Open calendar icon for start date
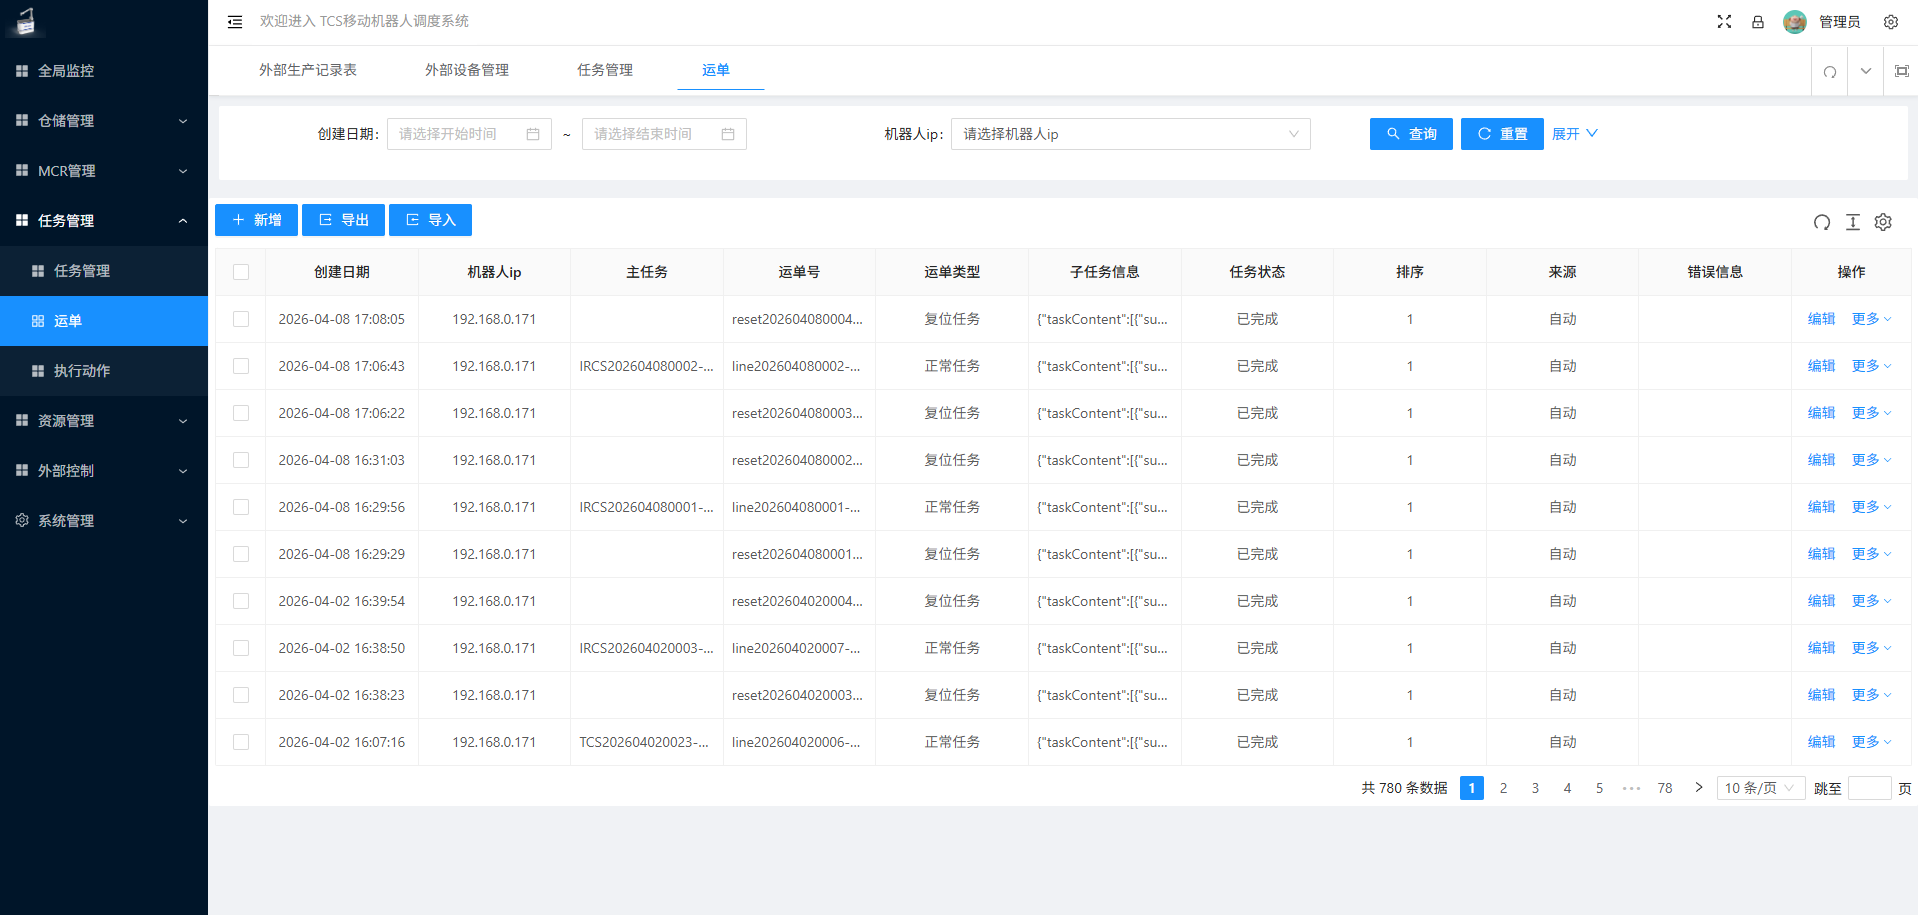 [533, 134]
